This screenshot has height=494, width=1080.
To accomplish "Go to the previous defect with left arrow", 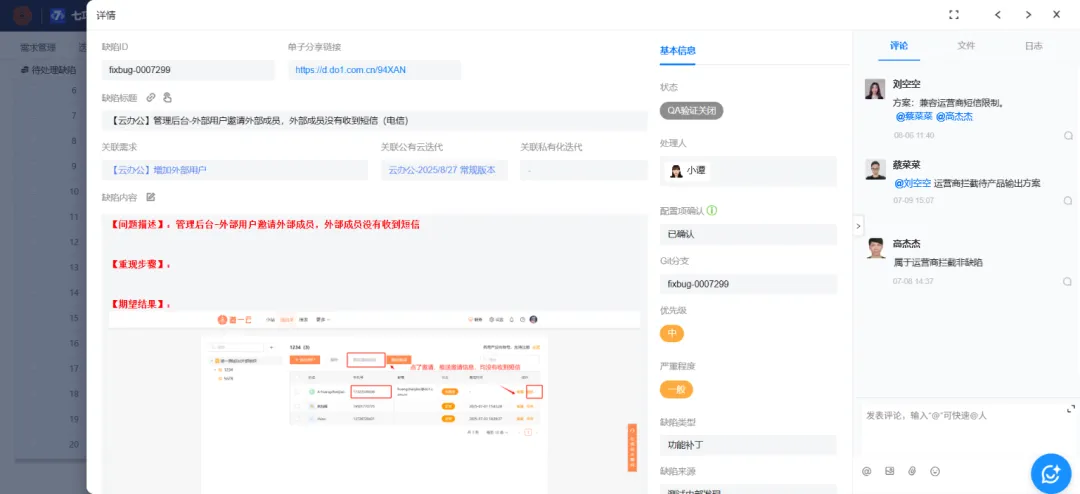I will point(997,15).
